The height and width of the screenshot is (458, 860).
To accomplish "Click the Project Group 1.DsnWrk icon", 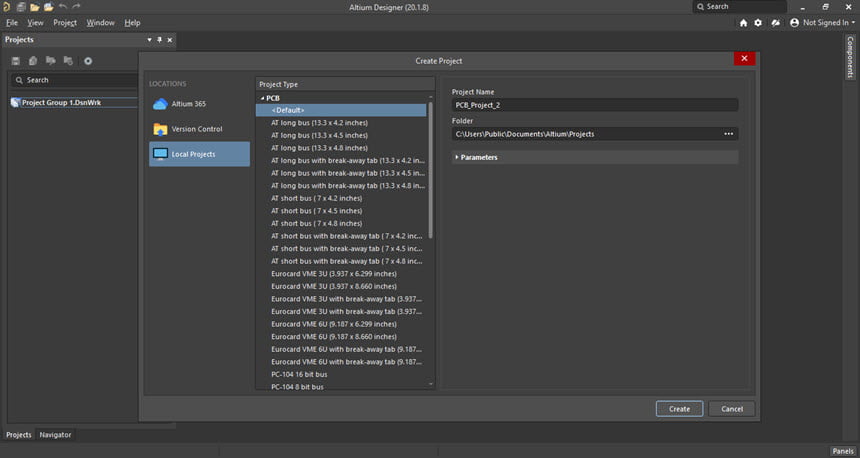I will tap(15, 103).
